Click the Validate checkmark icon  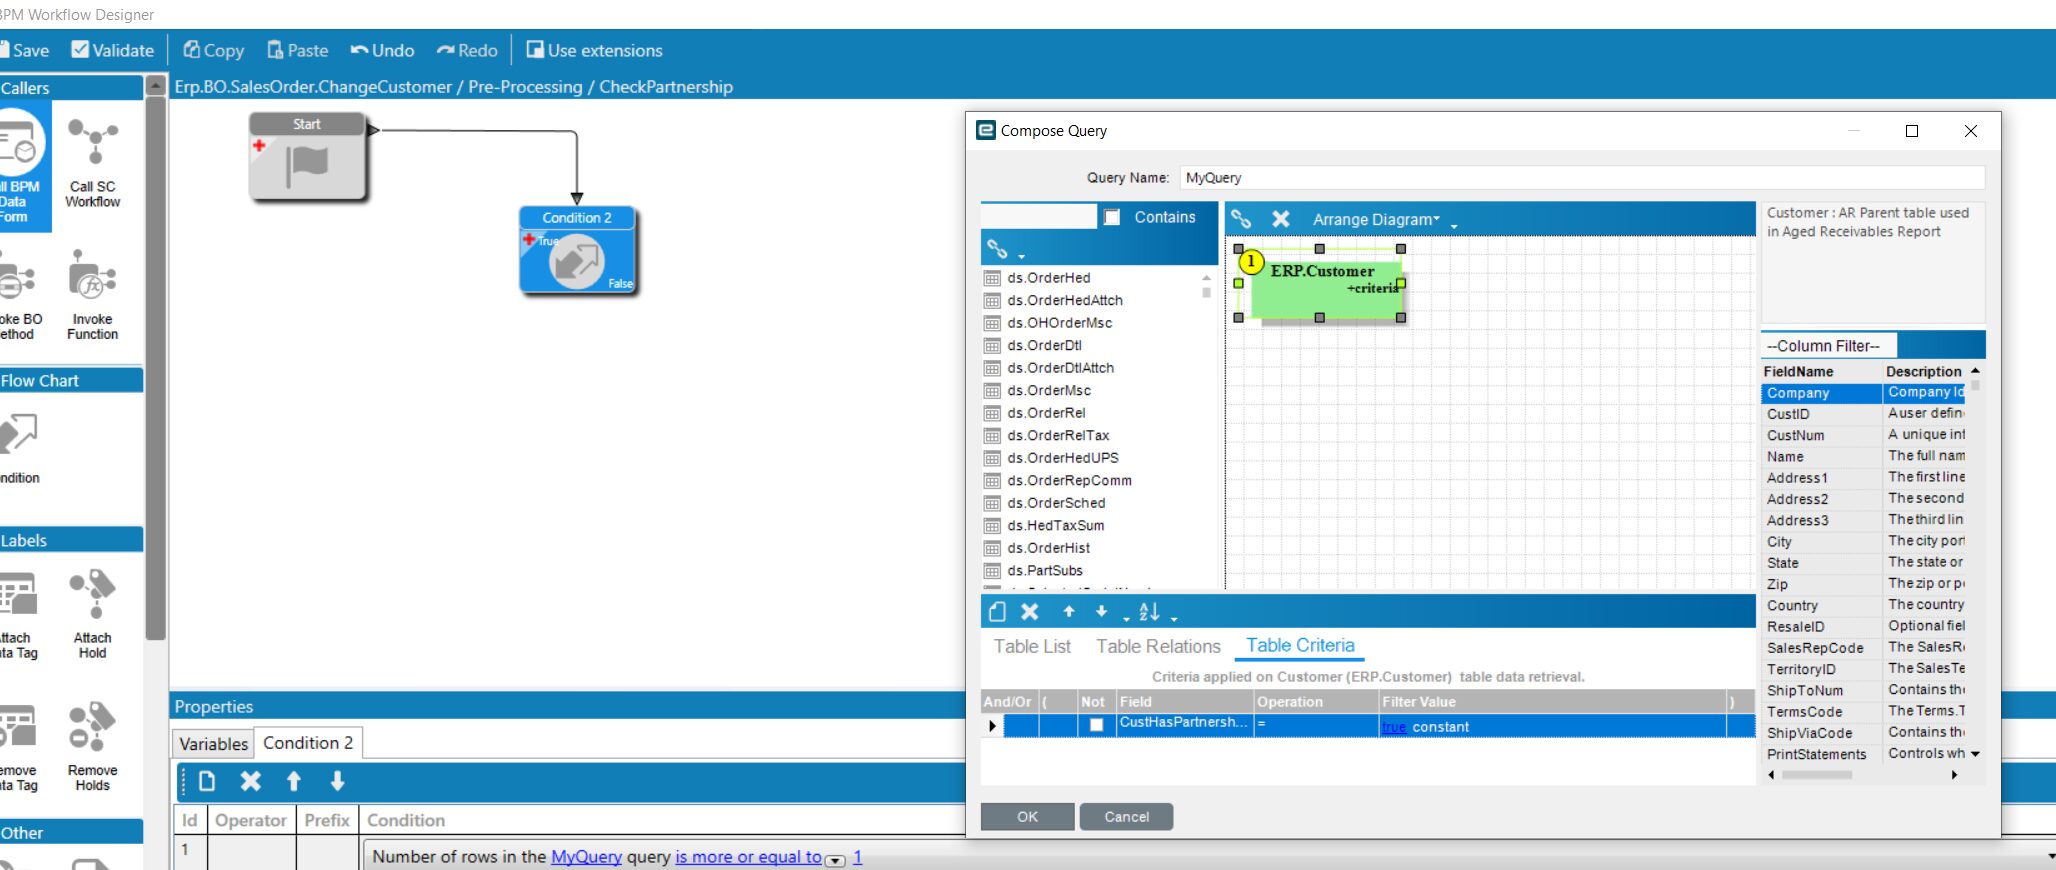(80, 50)
